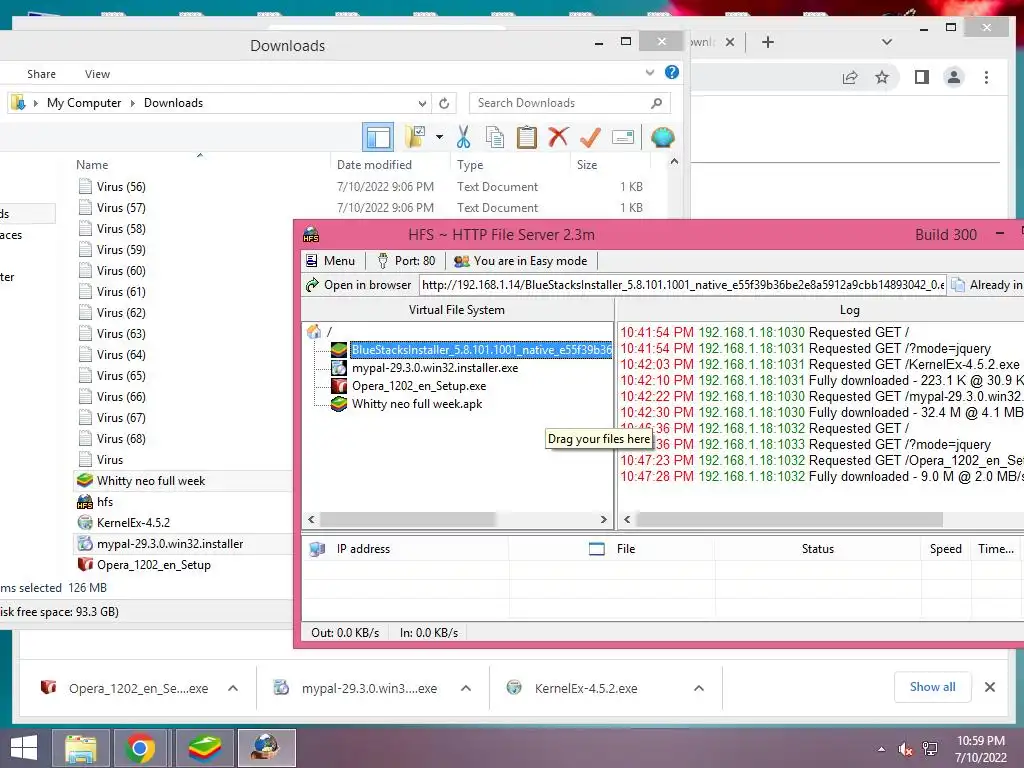Image resolution: width=1024 pixels, height=768 pixels.
Task: Open the Share ribbon tab
Action: click(x=41, y=74)
